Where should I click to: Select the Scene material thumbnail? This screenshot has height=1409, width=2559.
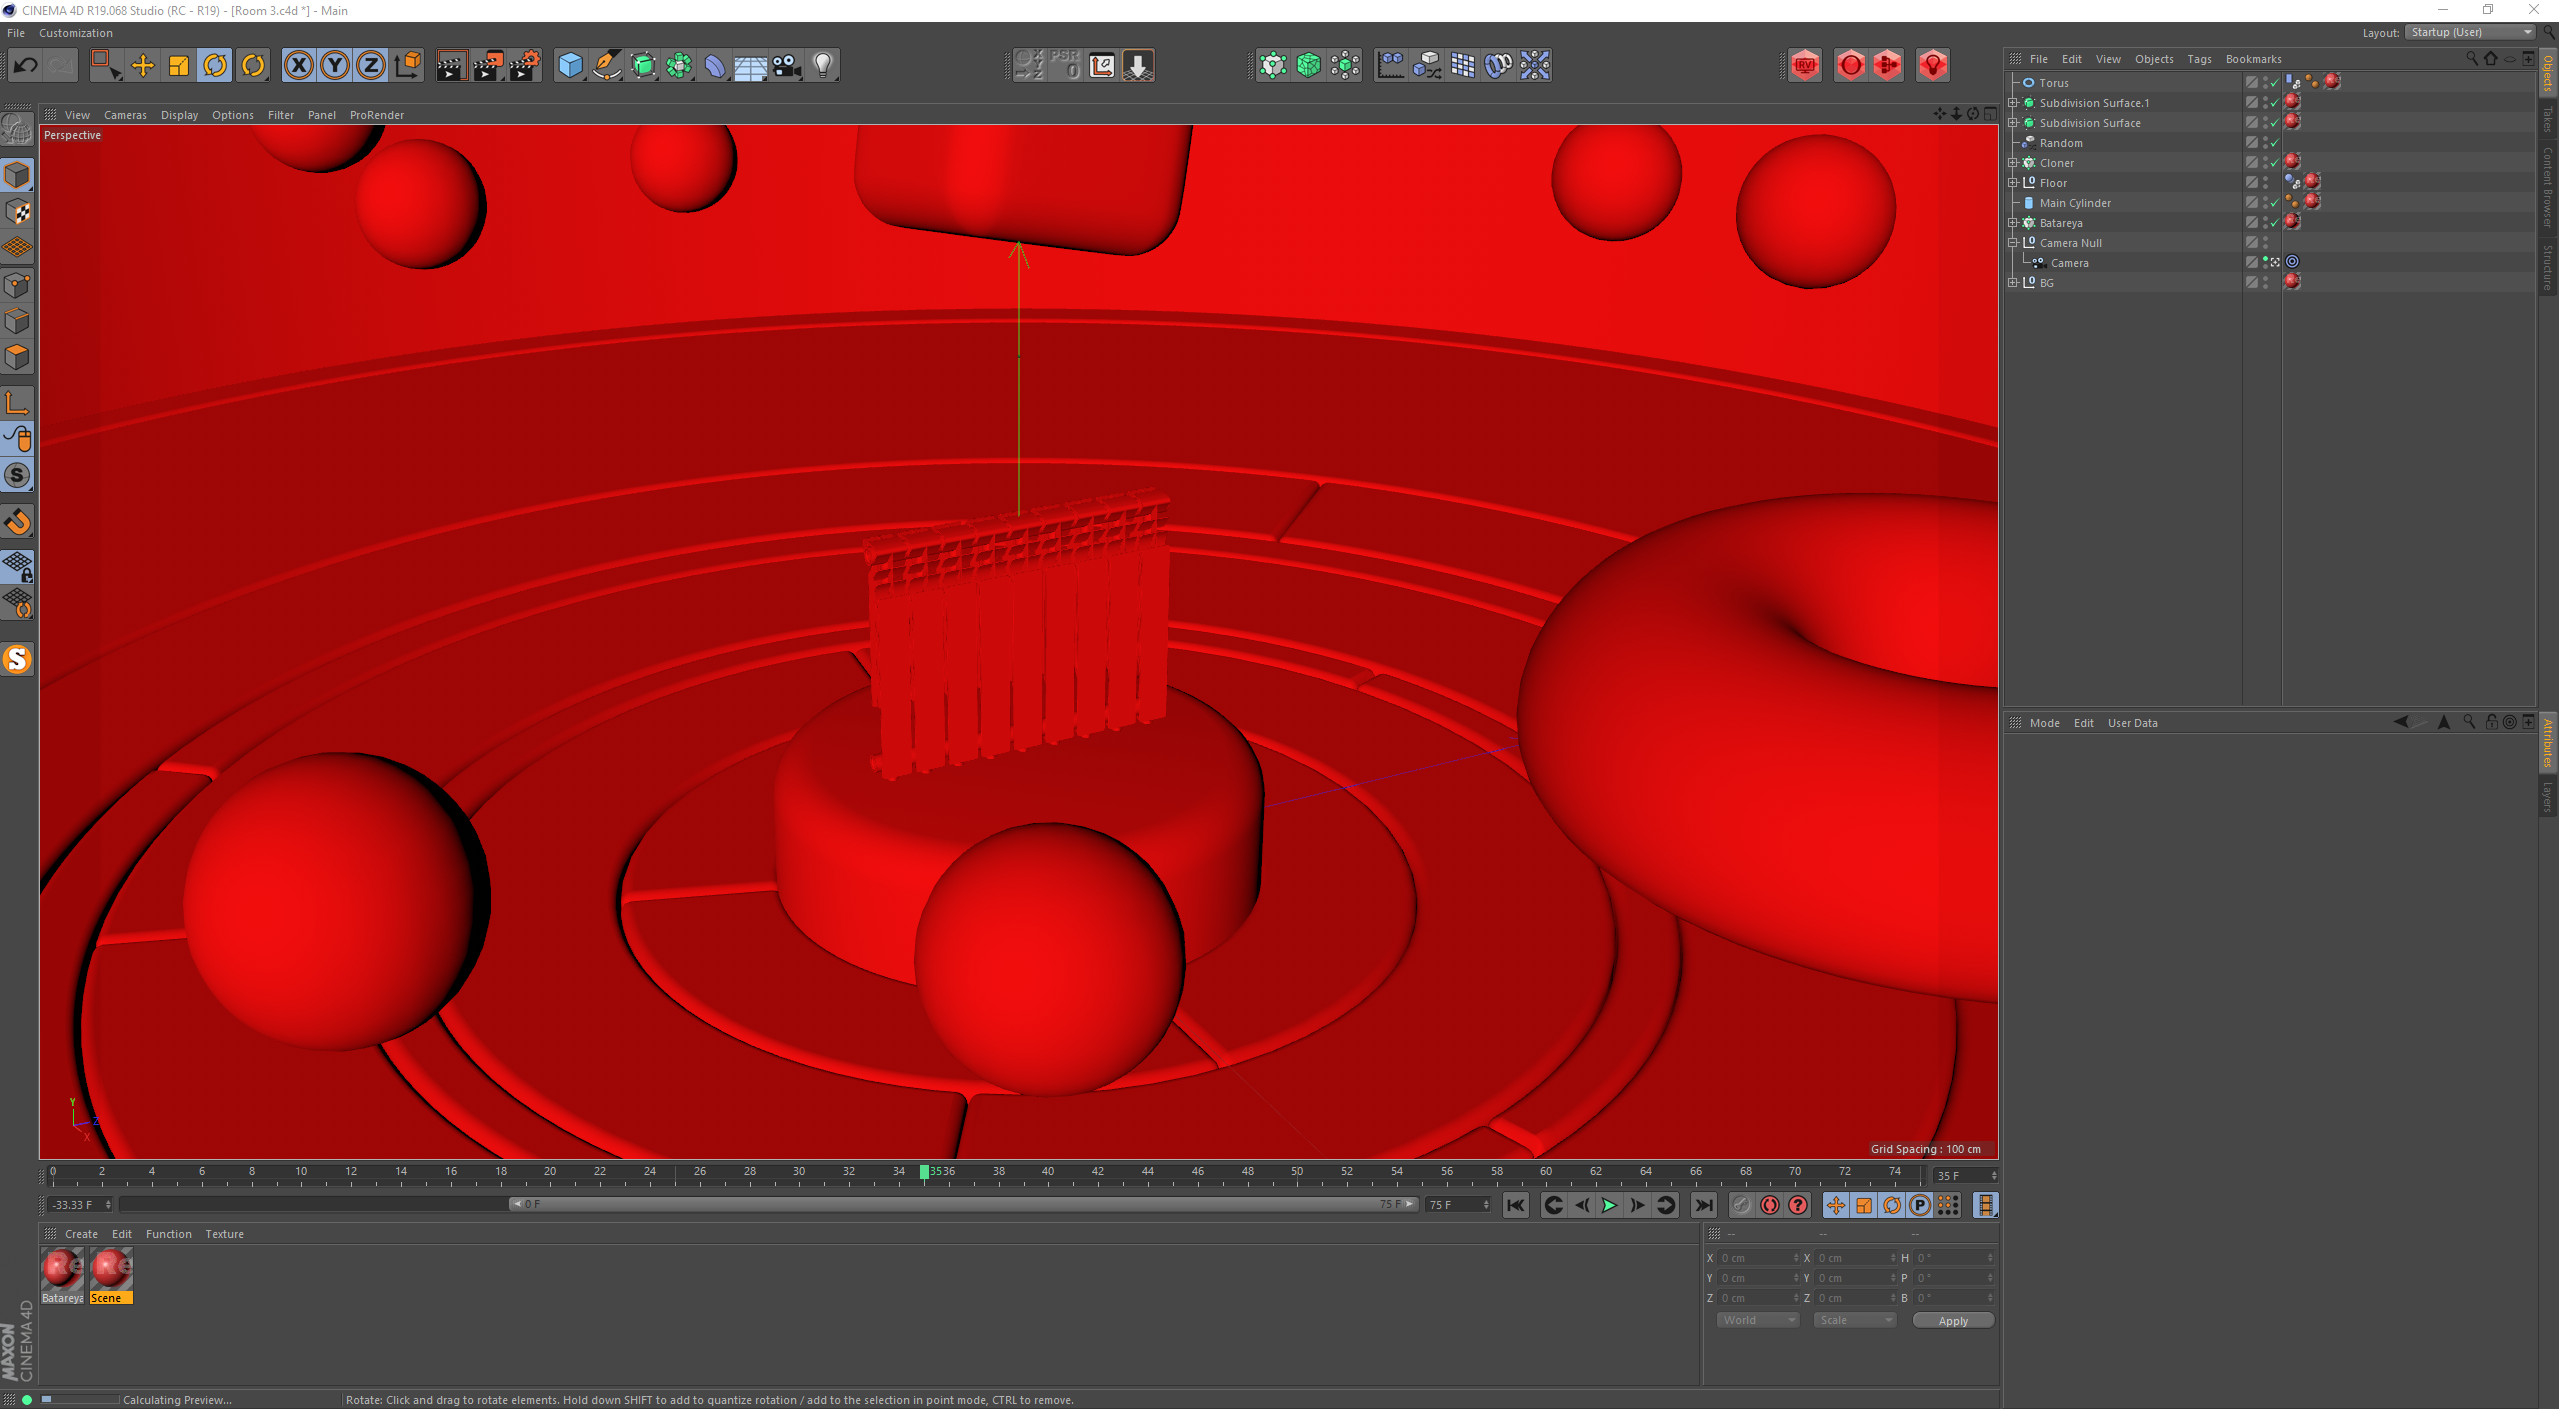coord(111,1275)
